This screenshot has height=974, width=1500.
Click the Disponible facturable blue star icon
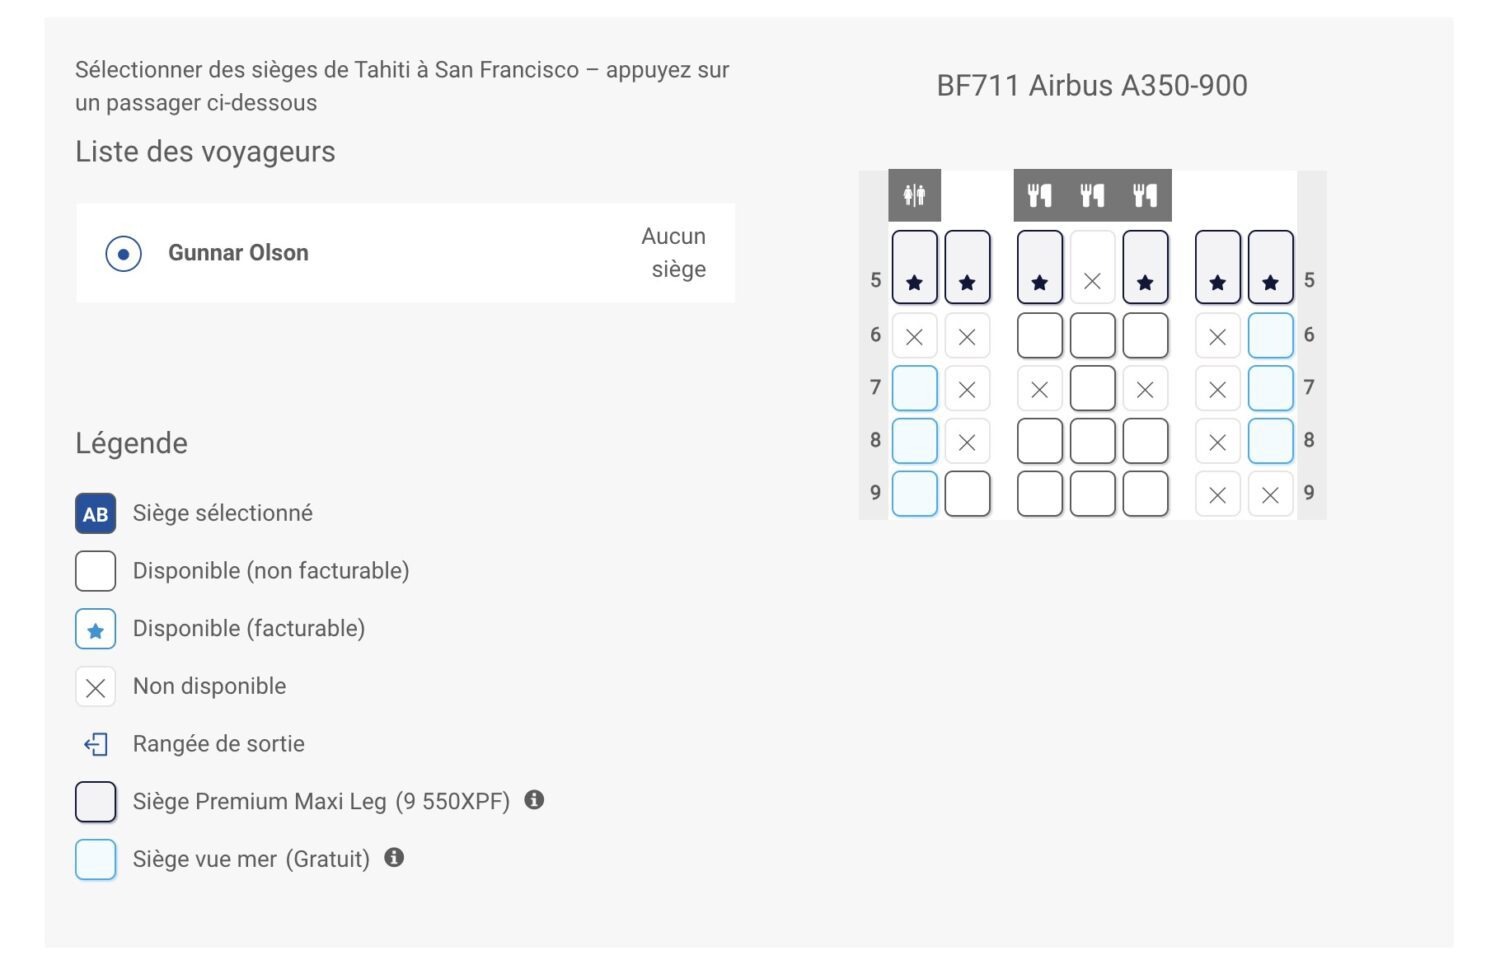point(95,629)
